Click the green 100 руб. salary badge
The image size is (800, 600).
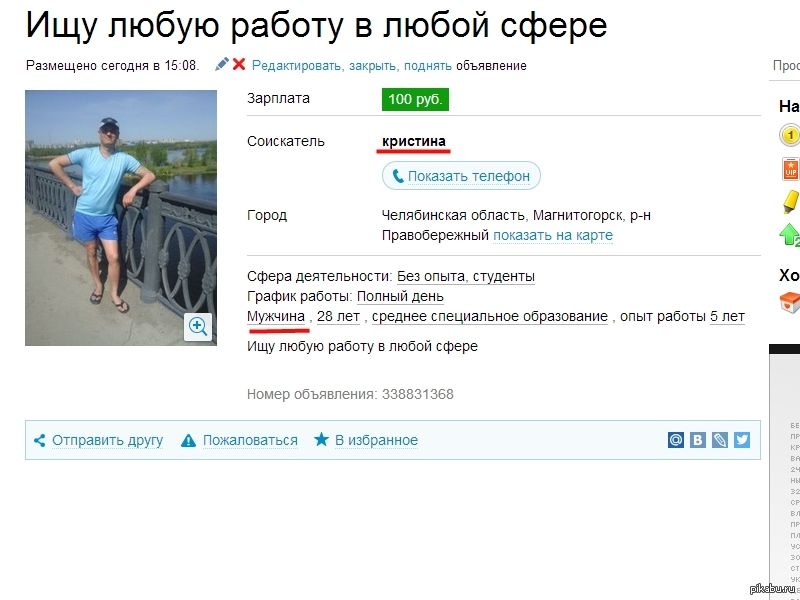tap(415, 99)
